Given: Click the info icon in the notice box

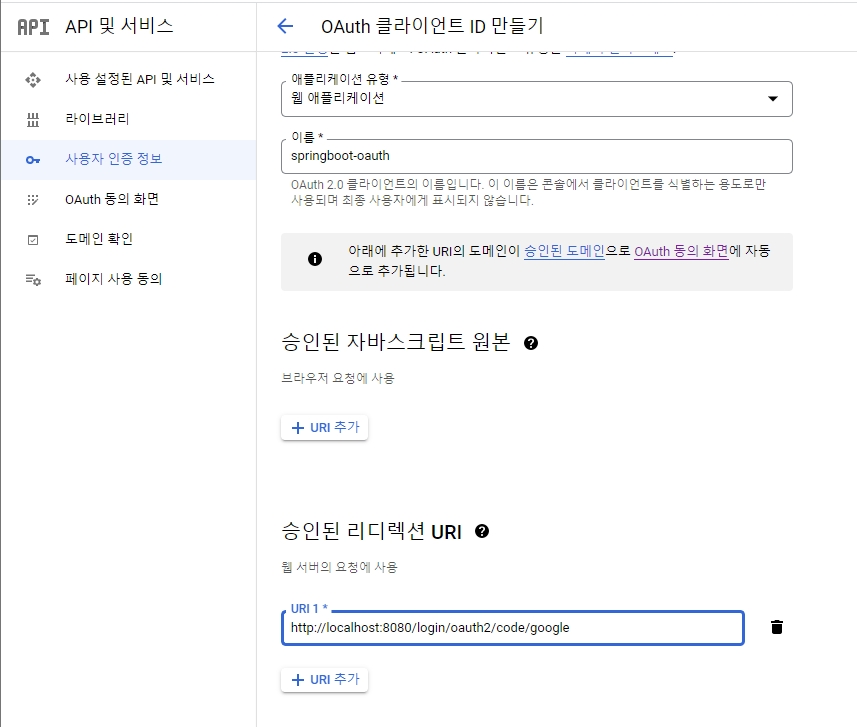Looking at the screenshot, I should coord(315,258).
